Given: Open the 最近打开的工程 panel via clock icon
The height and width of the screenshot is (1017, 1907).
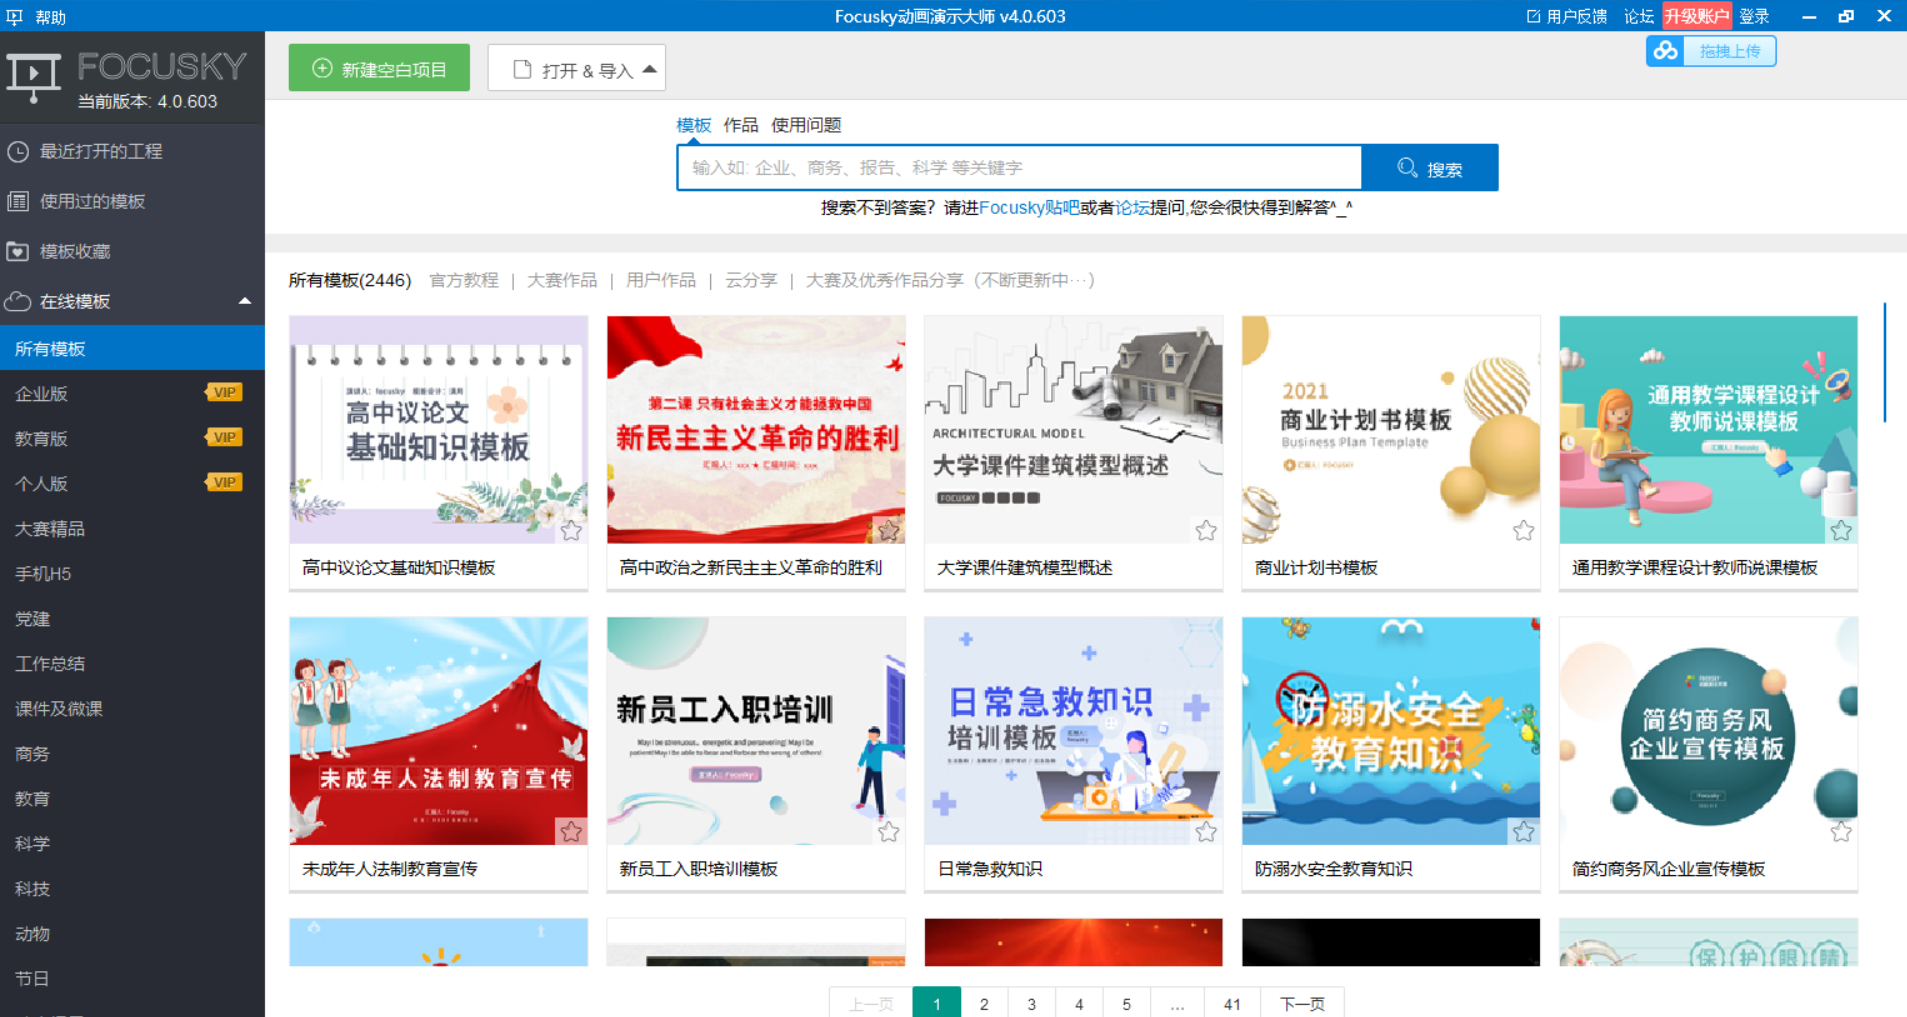Looking at the screenshot, I should tap(18, 151).
